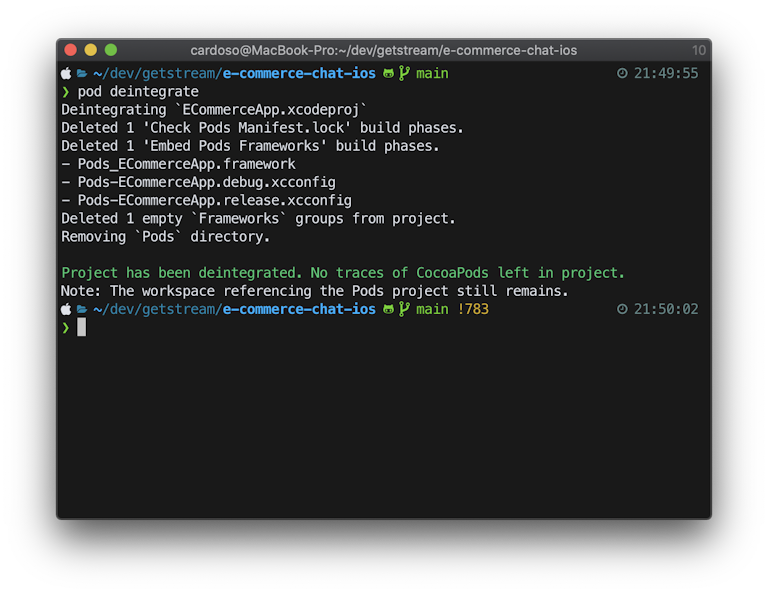Image resolution: width=768 pixels, height=594 pixels.
Task: Click the GitHub cat icon in the second prompt
Action: click(x=388, y=309)
